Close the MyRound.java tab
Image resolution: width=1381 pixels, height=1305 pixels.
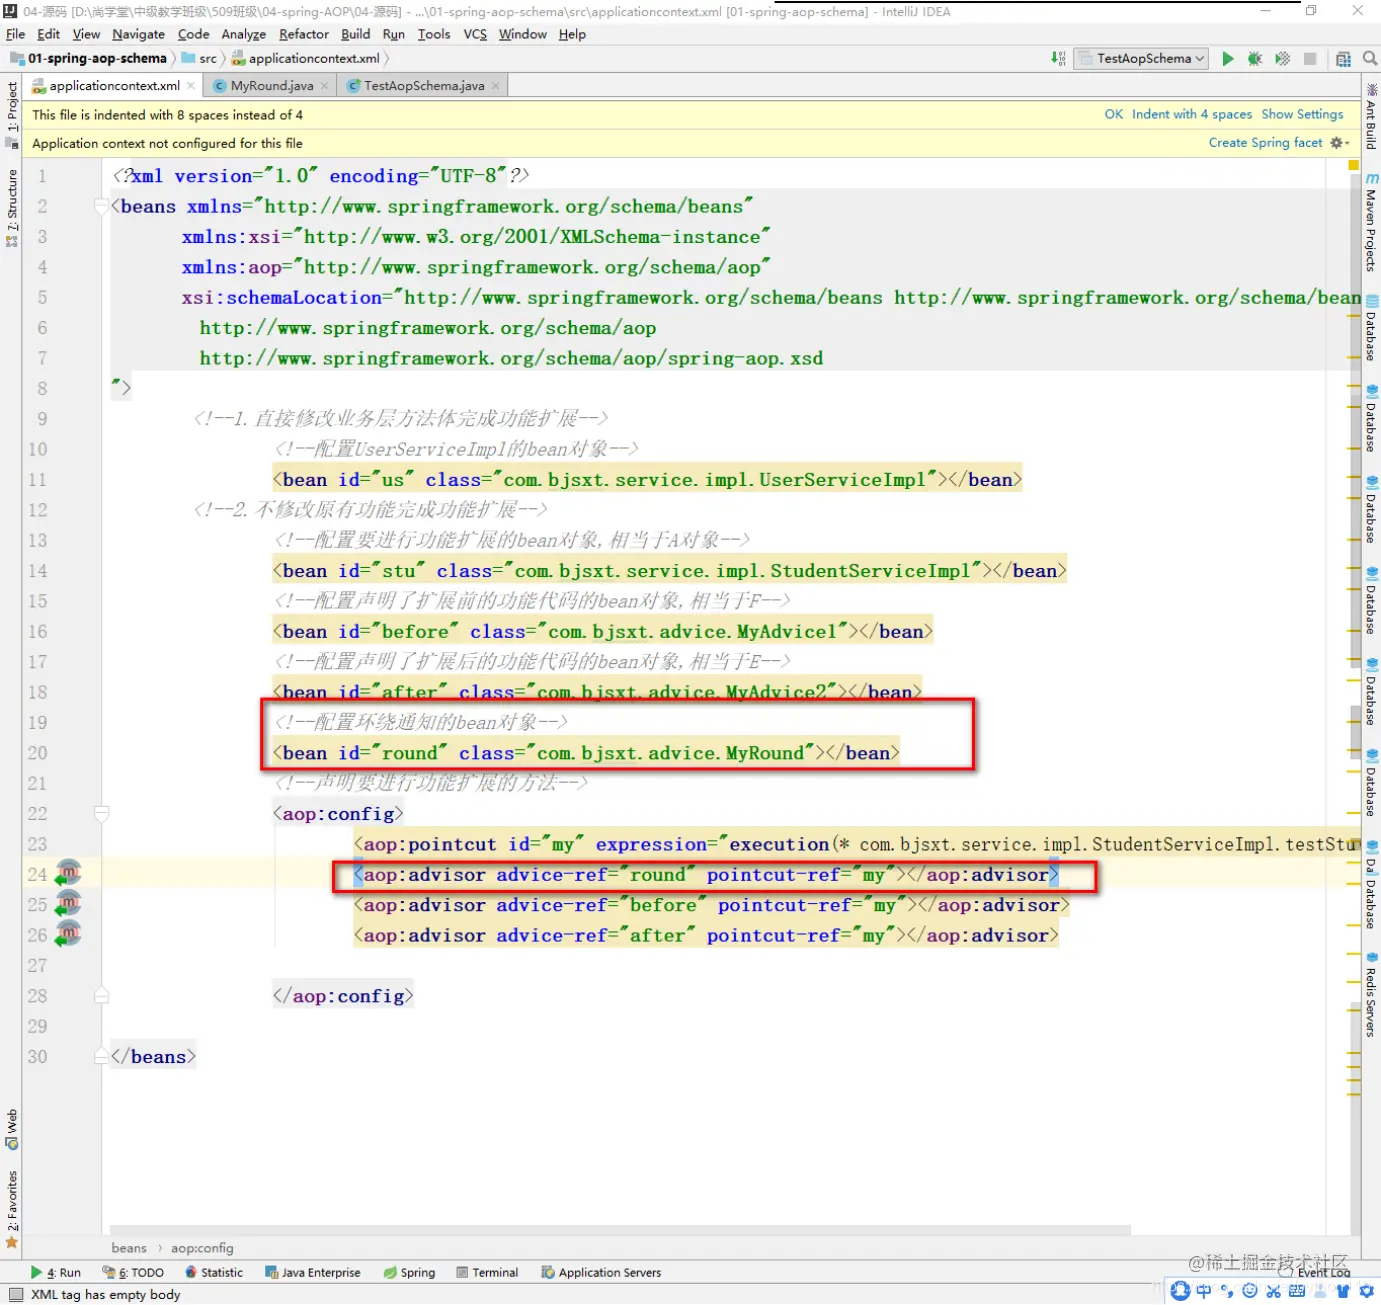coord(324,86)
